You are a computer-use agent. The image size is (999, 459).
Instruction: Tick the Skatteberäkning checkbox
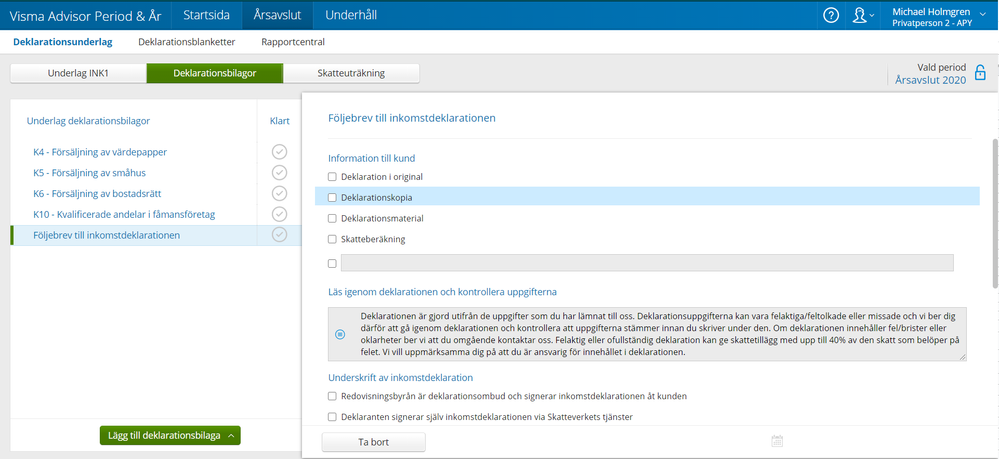(333, 240)
